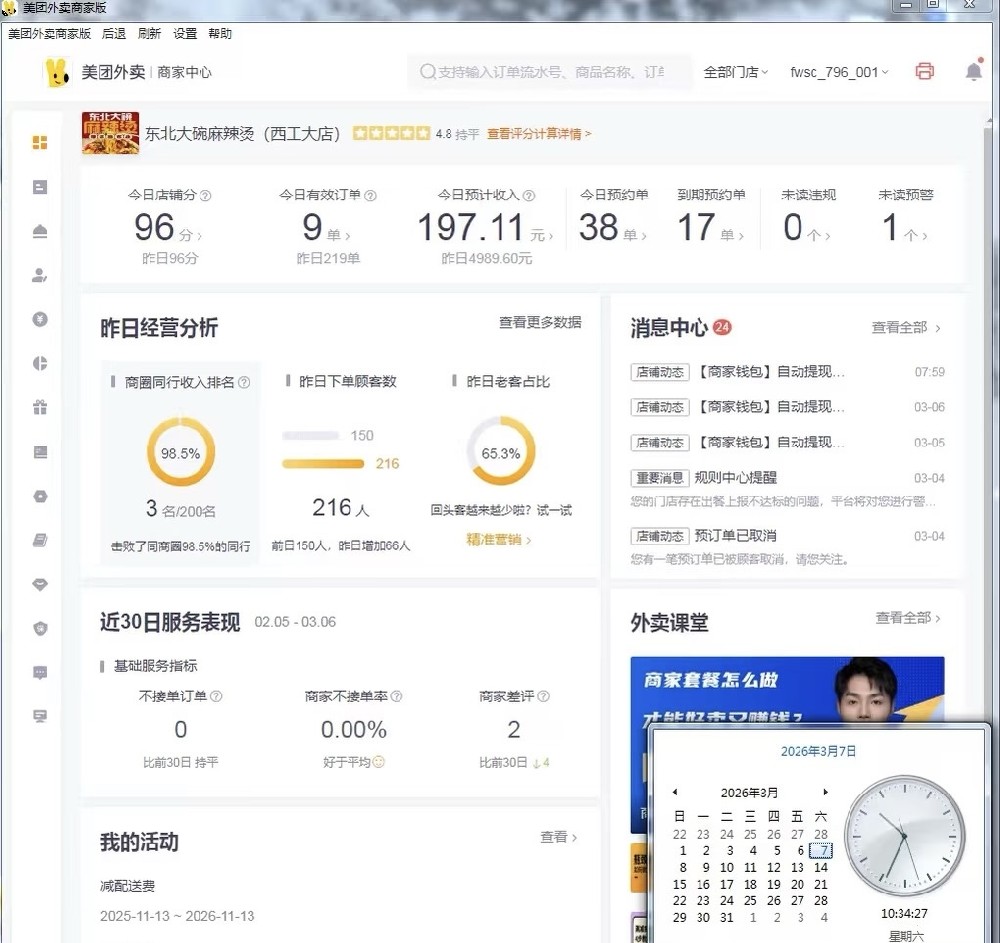Expand the 全部门店 store dropdown

tap(737, 72)
